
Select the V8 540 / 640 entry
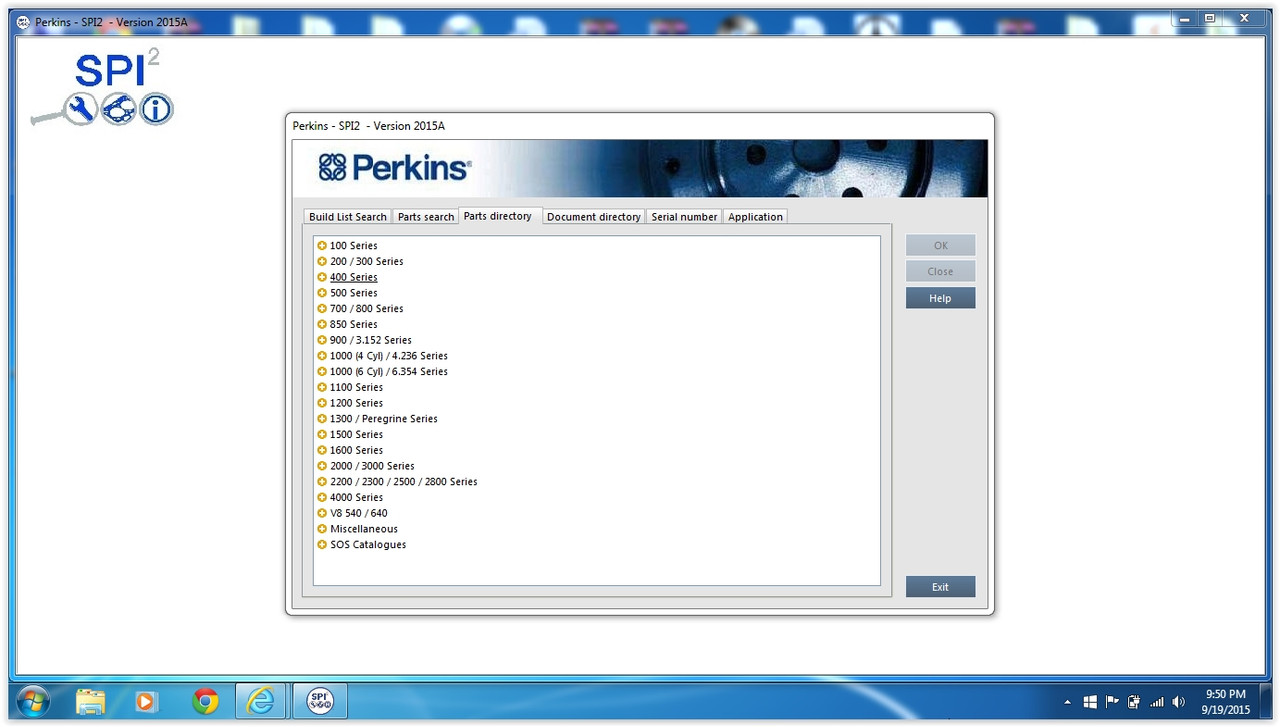(x=359, y=513)
